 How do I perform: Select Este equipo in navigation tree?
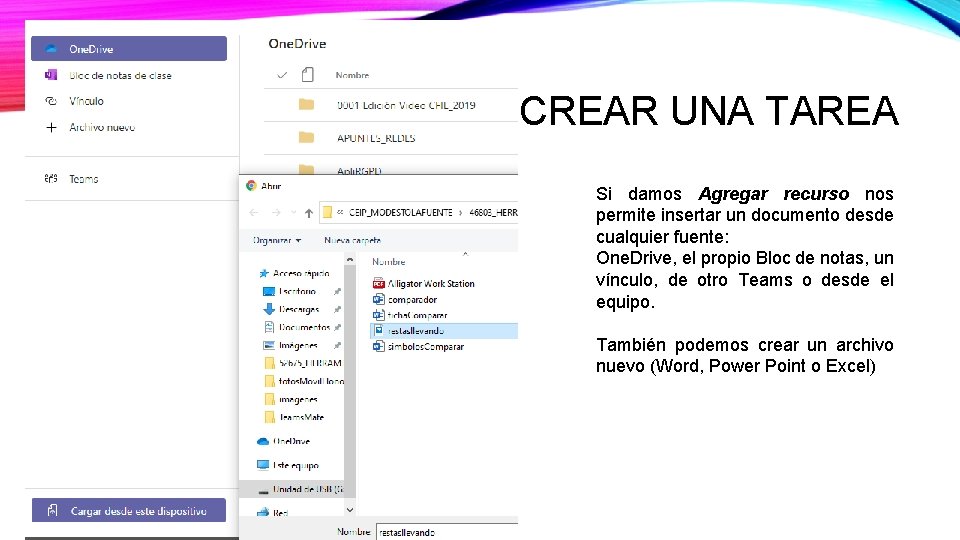pyautogui.click(x=296, y=465)
